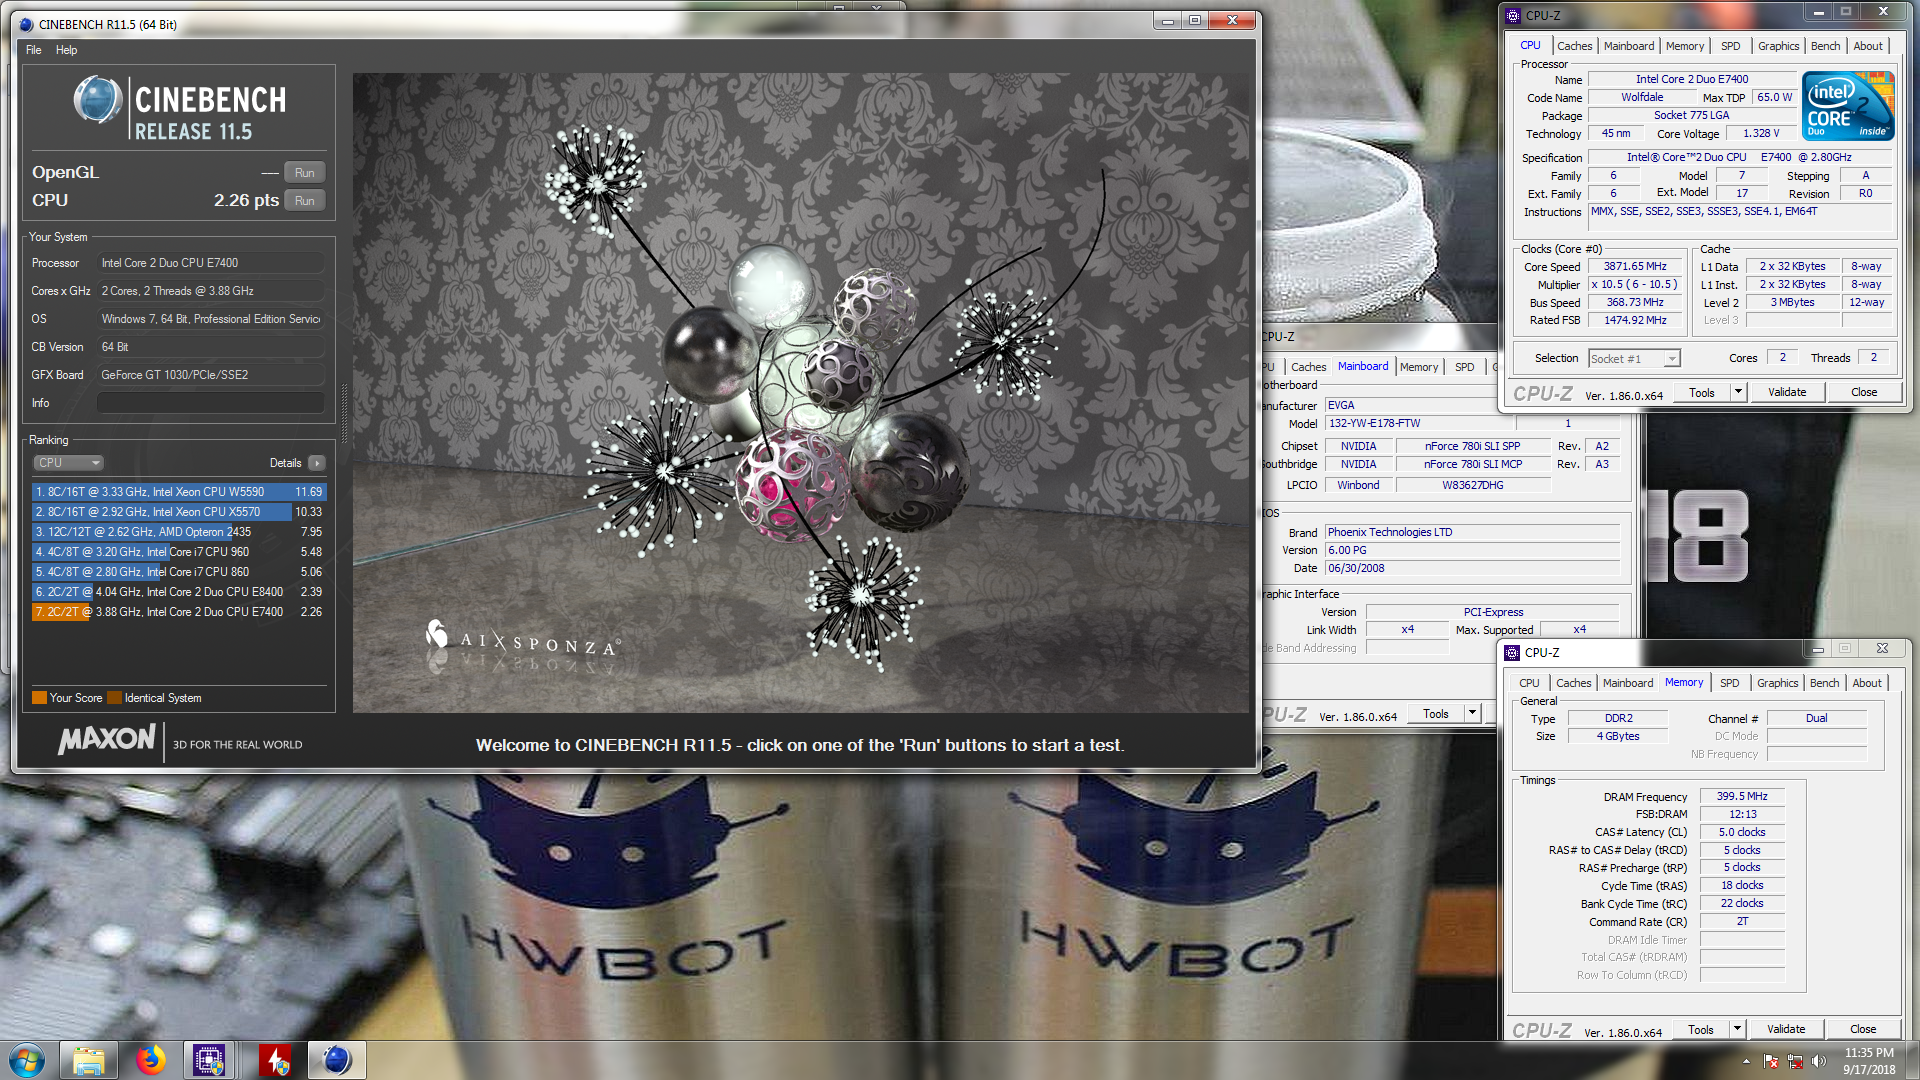
Task: Switch to Caches tab in top CPU-Z window
Action: coord(1574,46)
